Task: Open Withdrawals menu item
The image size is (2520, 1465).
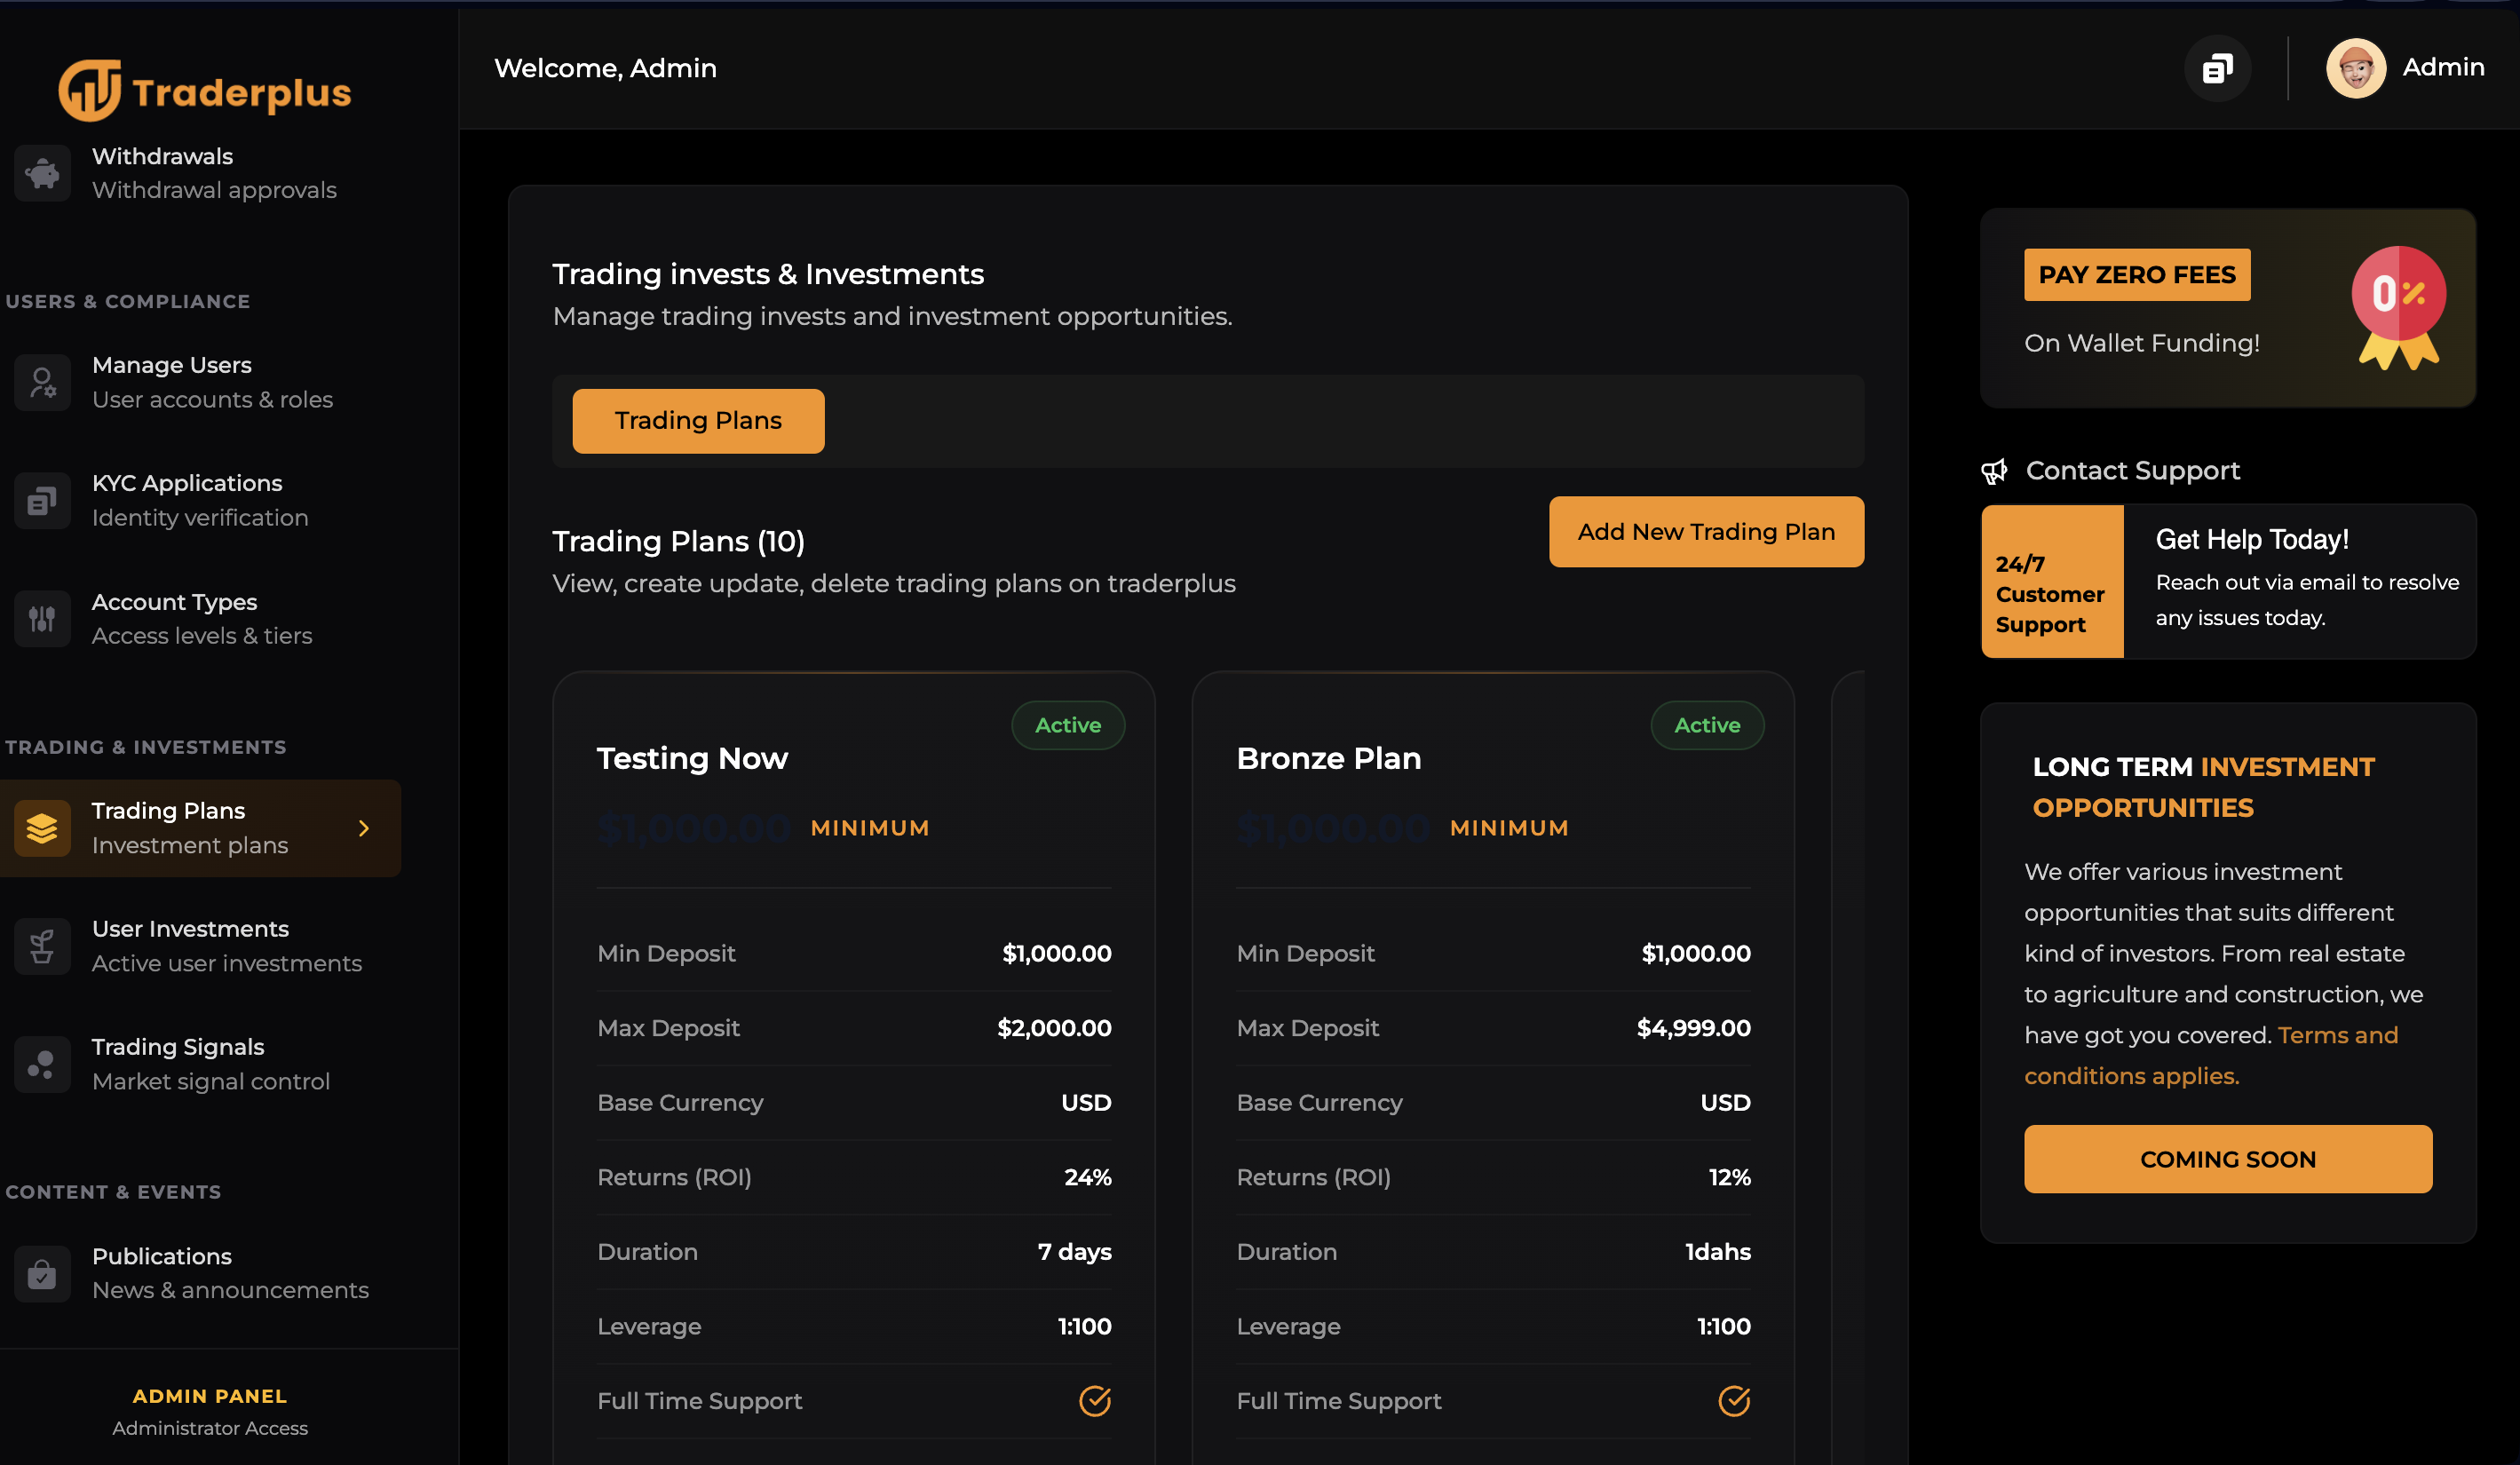Action: [200, 173]
